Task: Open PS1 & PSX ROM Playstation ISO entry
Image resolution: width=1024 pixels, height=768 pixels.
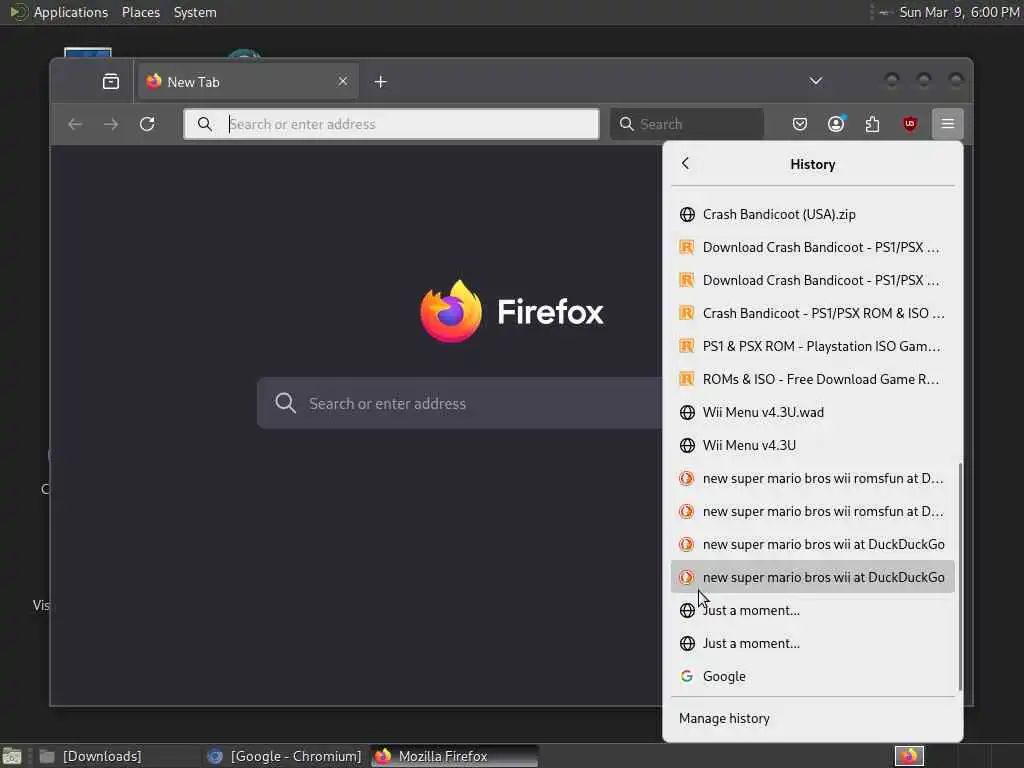Action: (812, 346)
